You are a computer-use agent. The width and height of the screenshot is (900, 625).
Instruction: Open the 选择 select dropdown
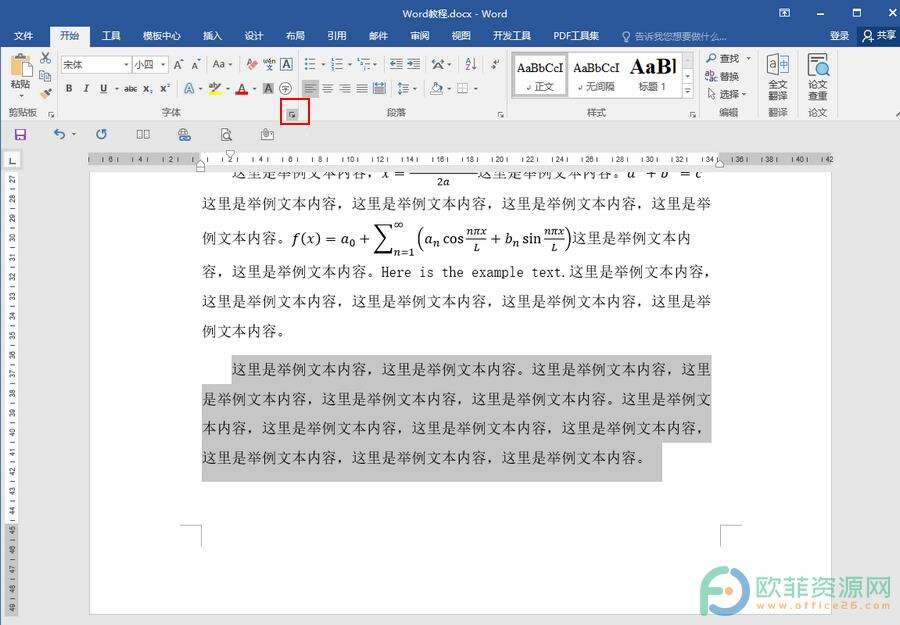(727, 94)
